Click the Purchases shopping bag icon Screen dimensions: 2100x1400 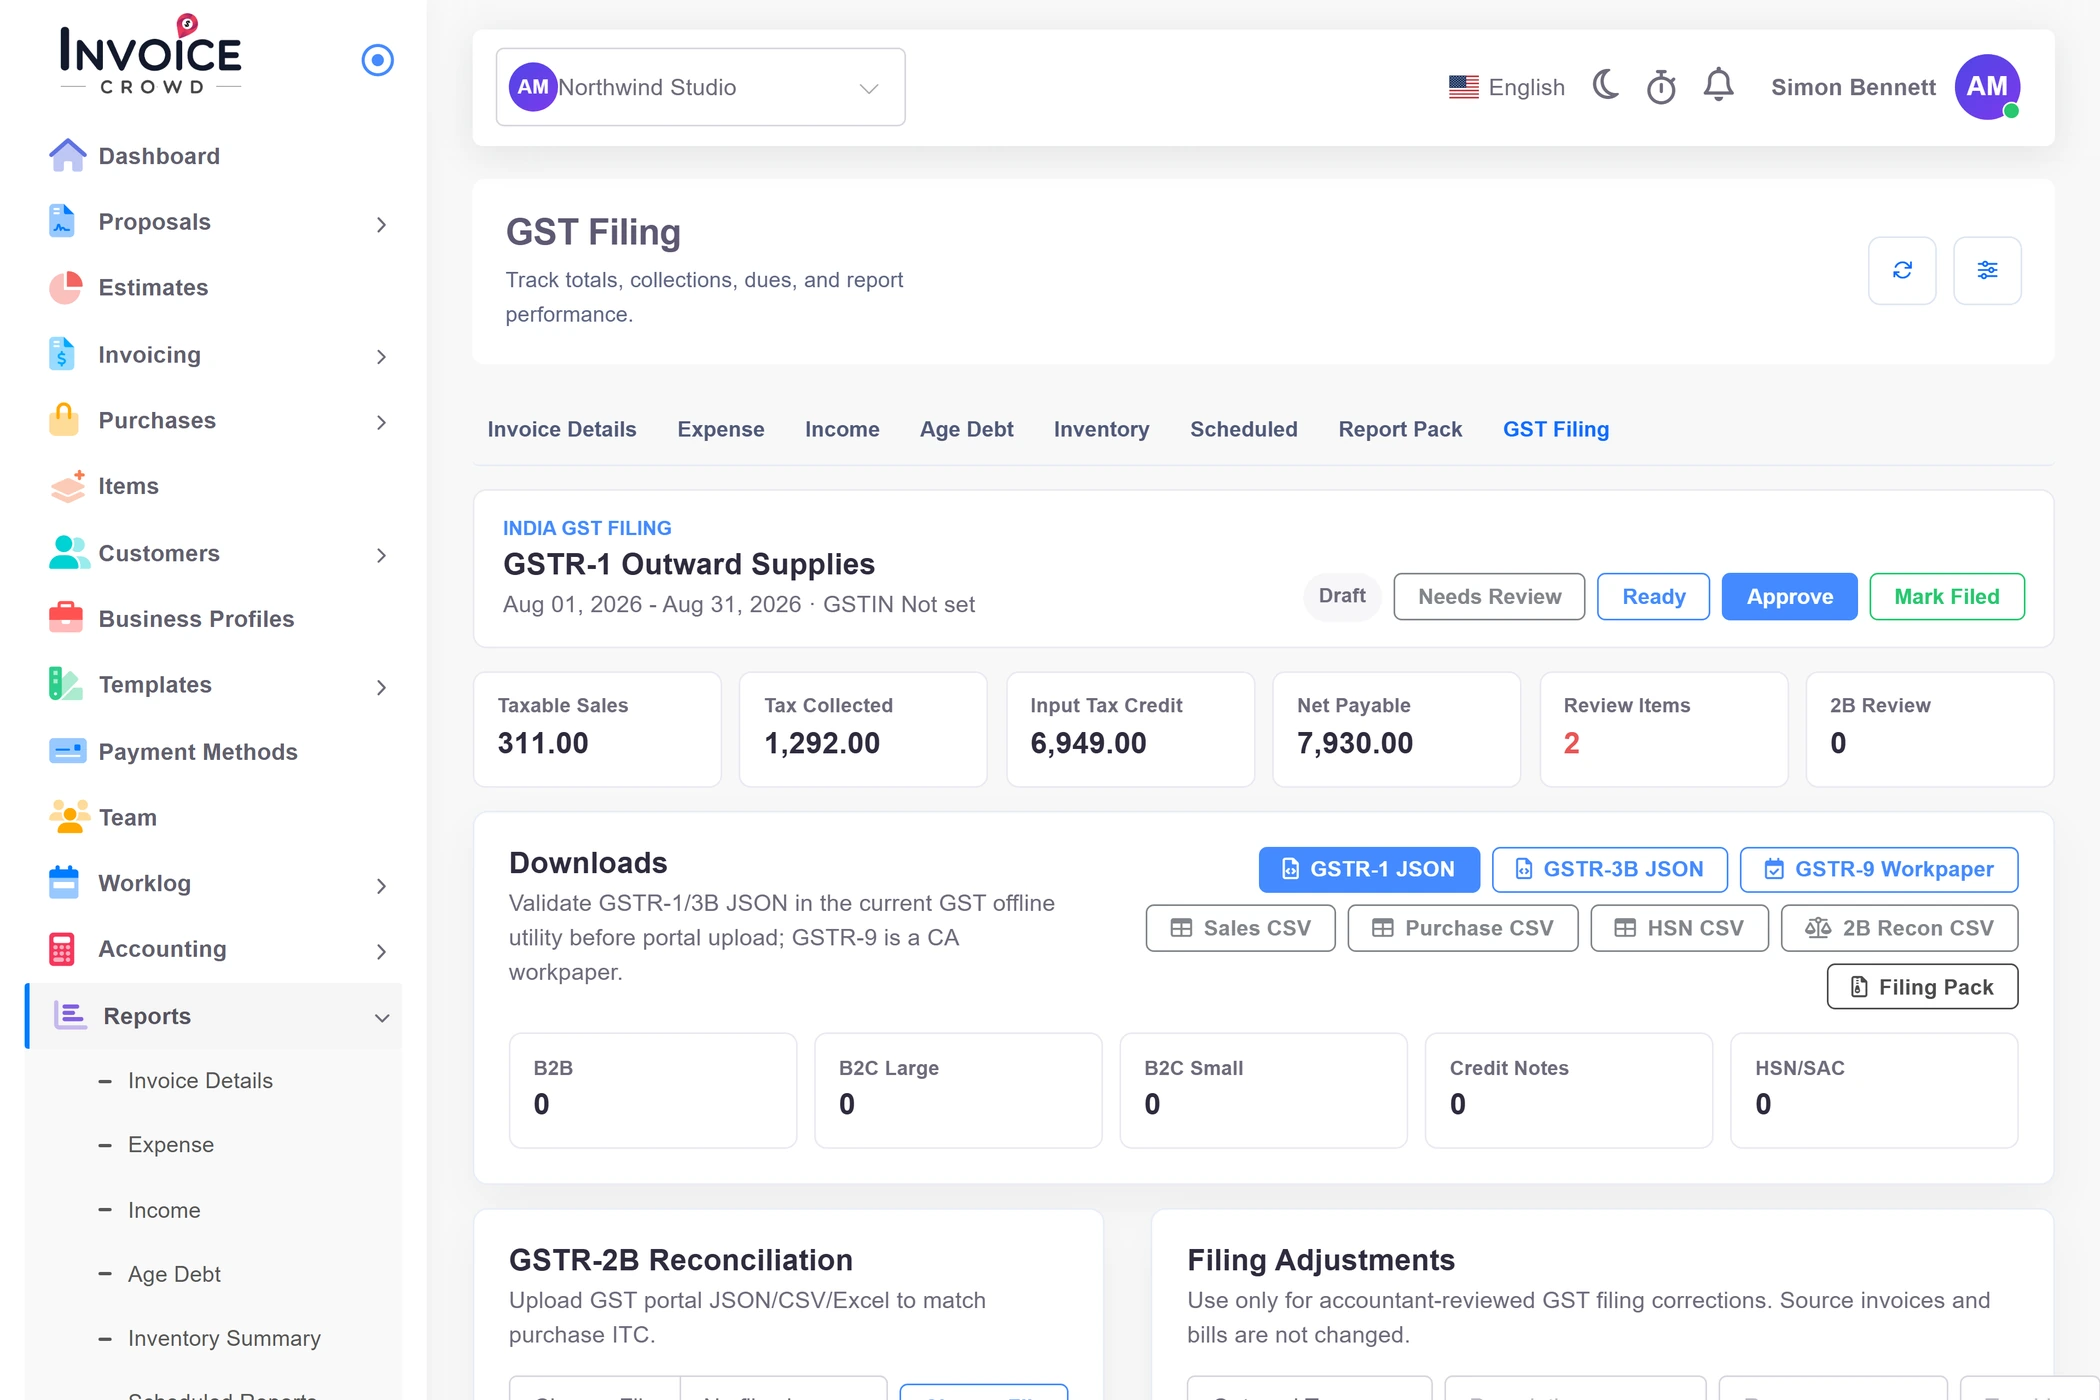coord(64,420)
